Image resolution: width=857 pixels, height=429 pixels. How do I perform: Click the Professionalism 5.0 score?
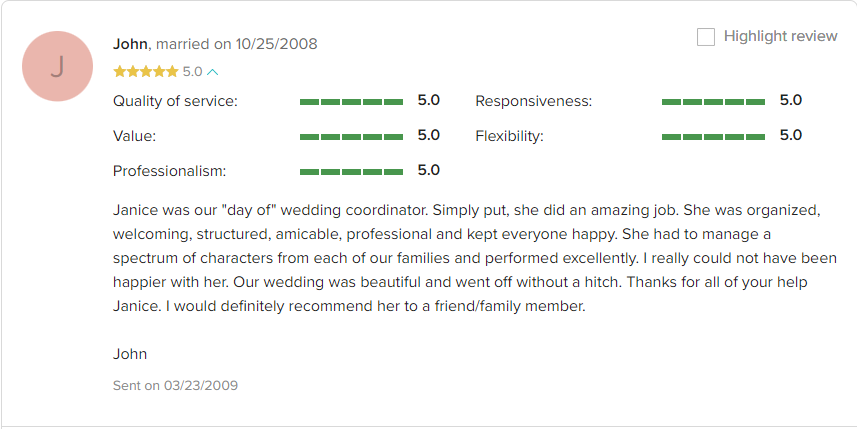click(428, 171)
